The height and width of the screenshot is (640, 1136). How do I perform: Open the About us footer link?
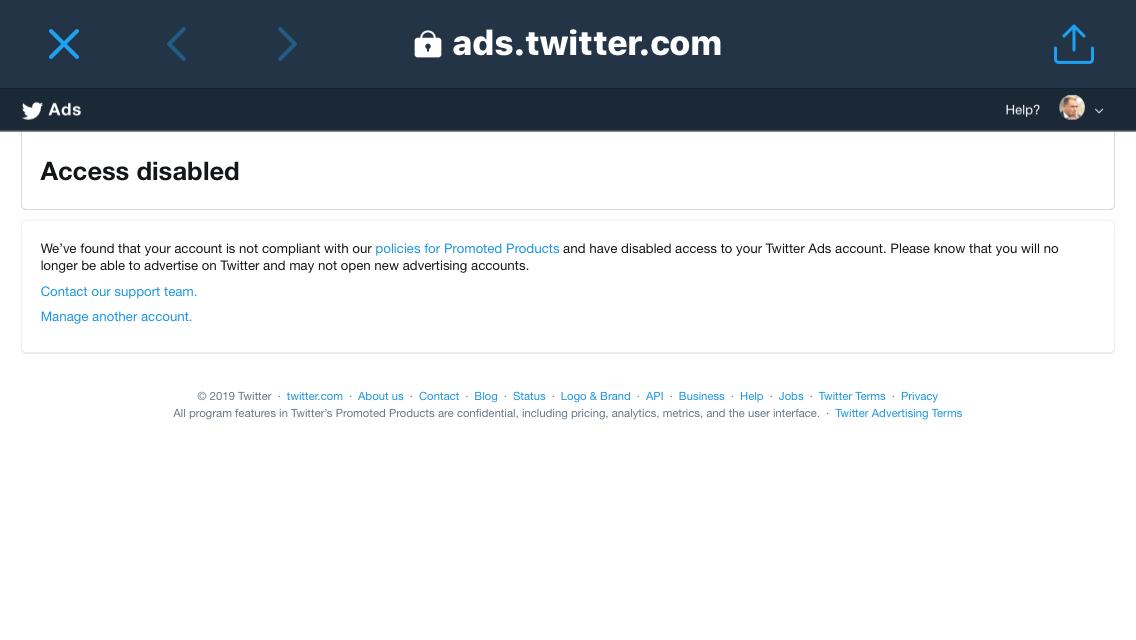(380, 396)
